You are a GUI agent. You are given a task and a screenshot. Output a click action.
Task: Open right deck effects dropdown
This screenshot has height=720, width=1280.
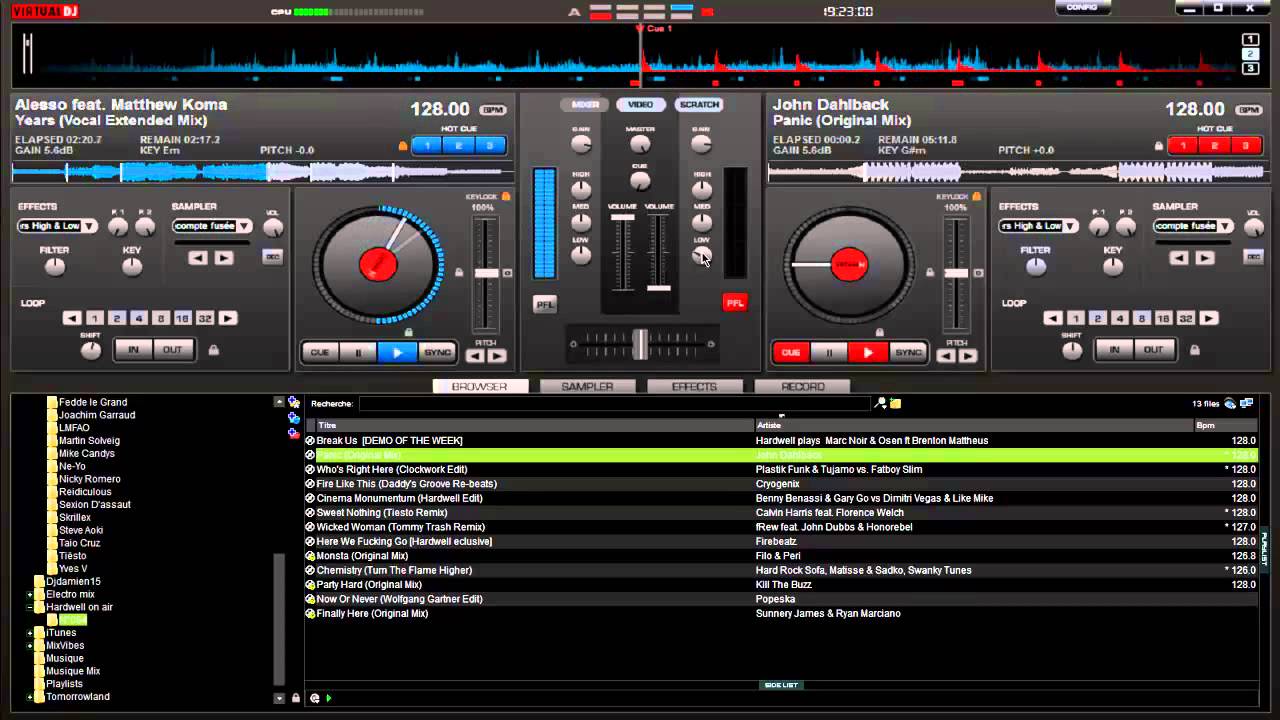pyautogui.click(x=1070, y=226)
